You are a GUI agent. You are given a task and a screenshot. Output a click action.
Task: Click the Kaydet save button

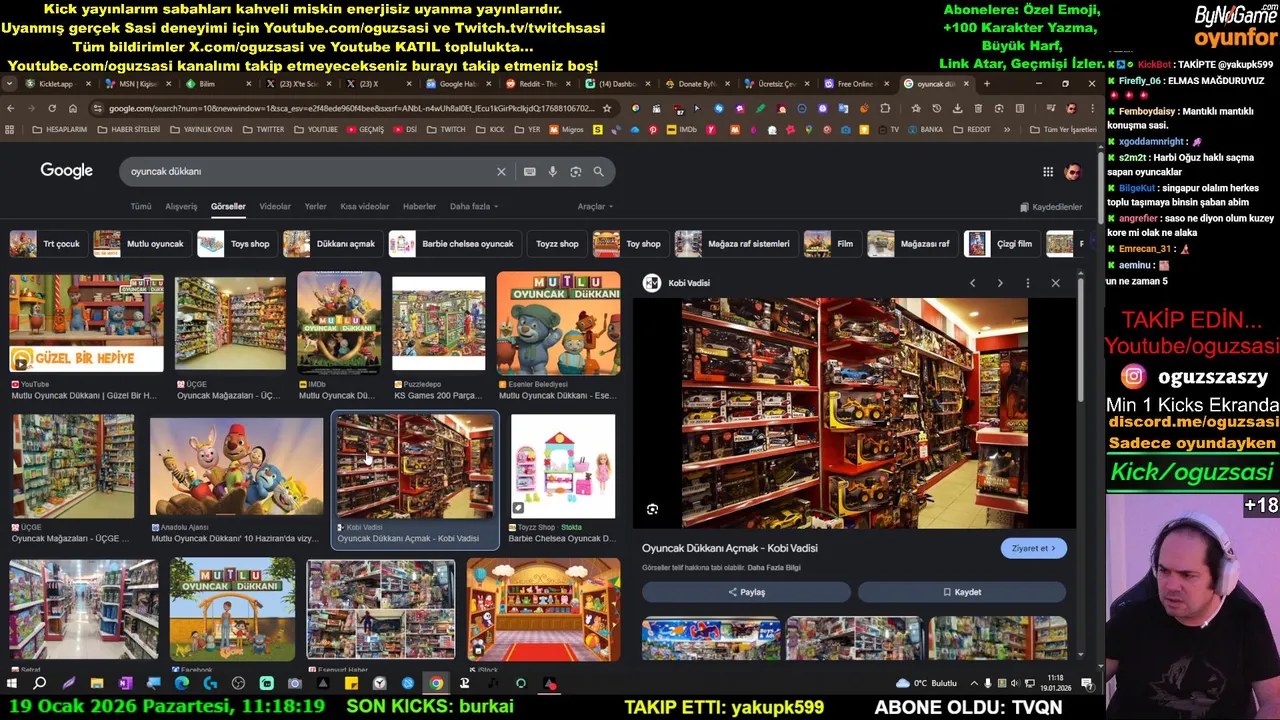click(x=962, y=592)
